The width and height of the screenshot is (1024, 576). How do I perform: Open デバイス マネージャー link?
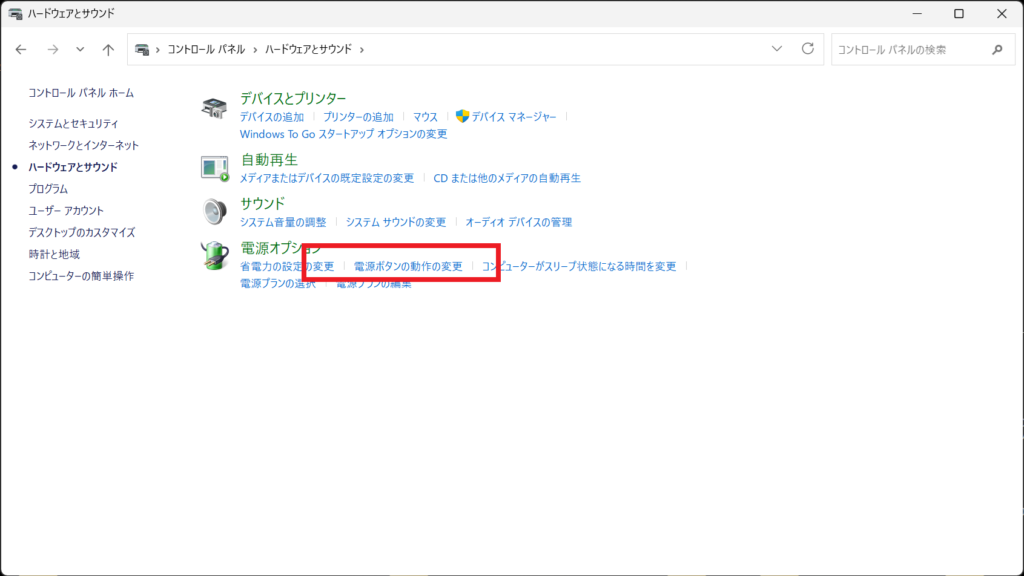(514, 117)
